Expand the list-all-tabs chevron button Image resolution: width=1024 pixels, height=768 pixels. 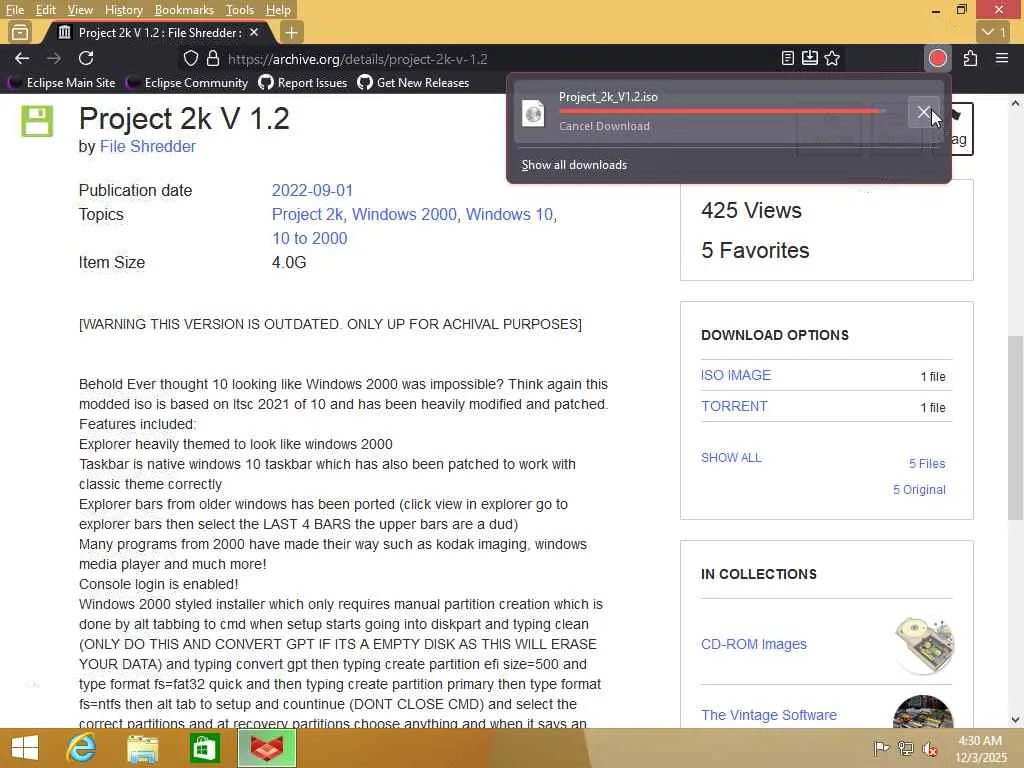[x=995, y=32]
